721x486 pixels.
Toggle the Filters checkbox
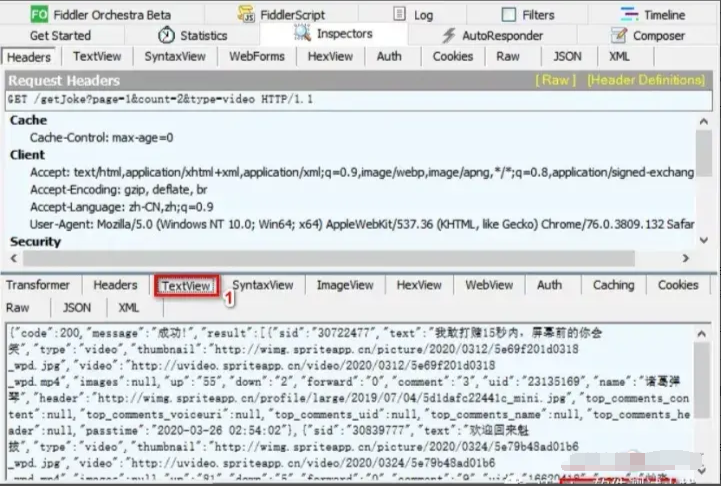(509, 15)
